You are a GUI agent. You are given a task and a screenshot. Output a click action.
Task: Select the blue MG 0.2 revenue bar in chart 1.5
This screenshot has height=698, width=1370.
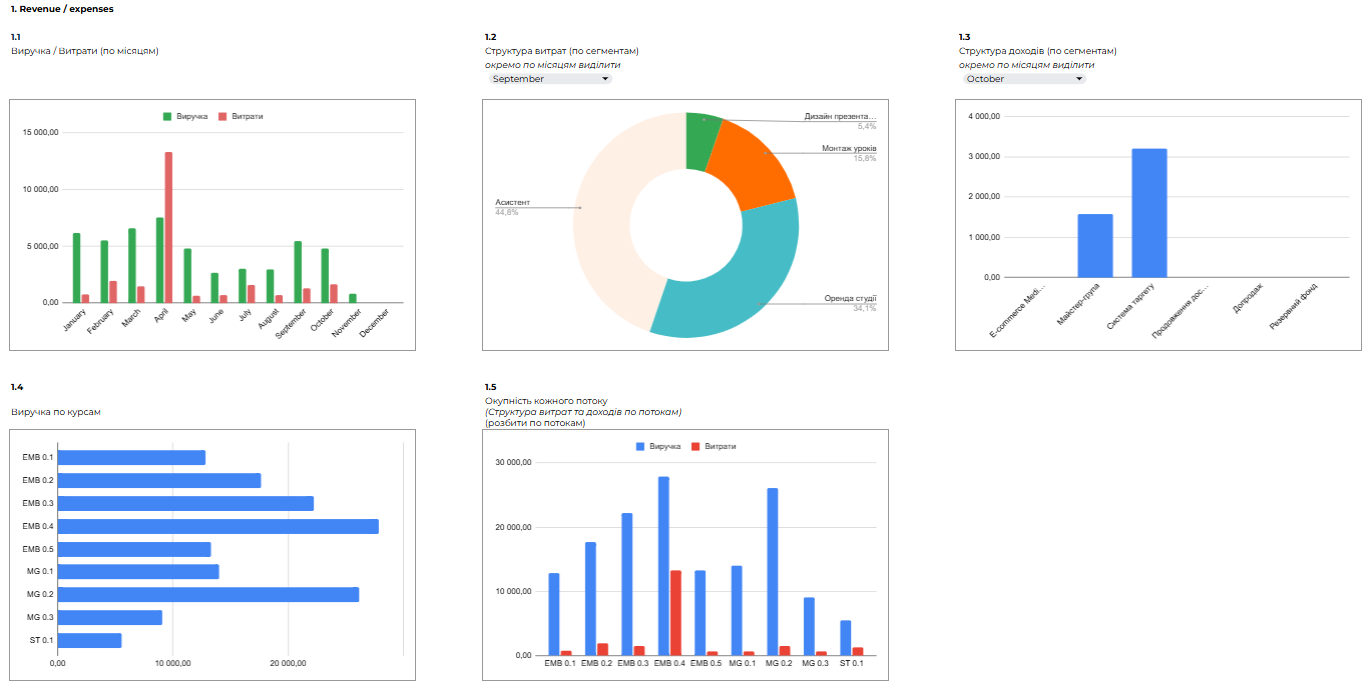click(773, 572)
